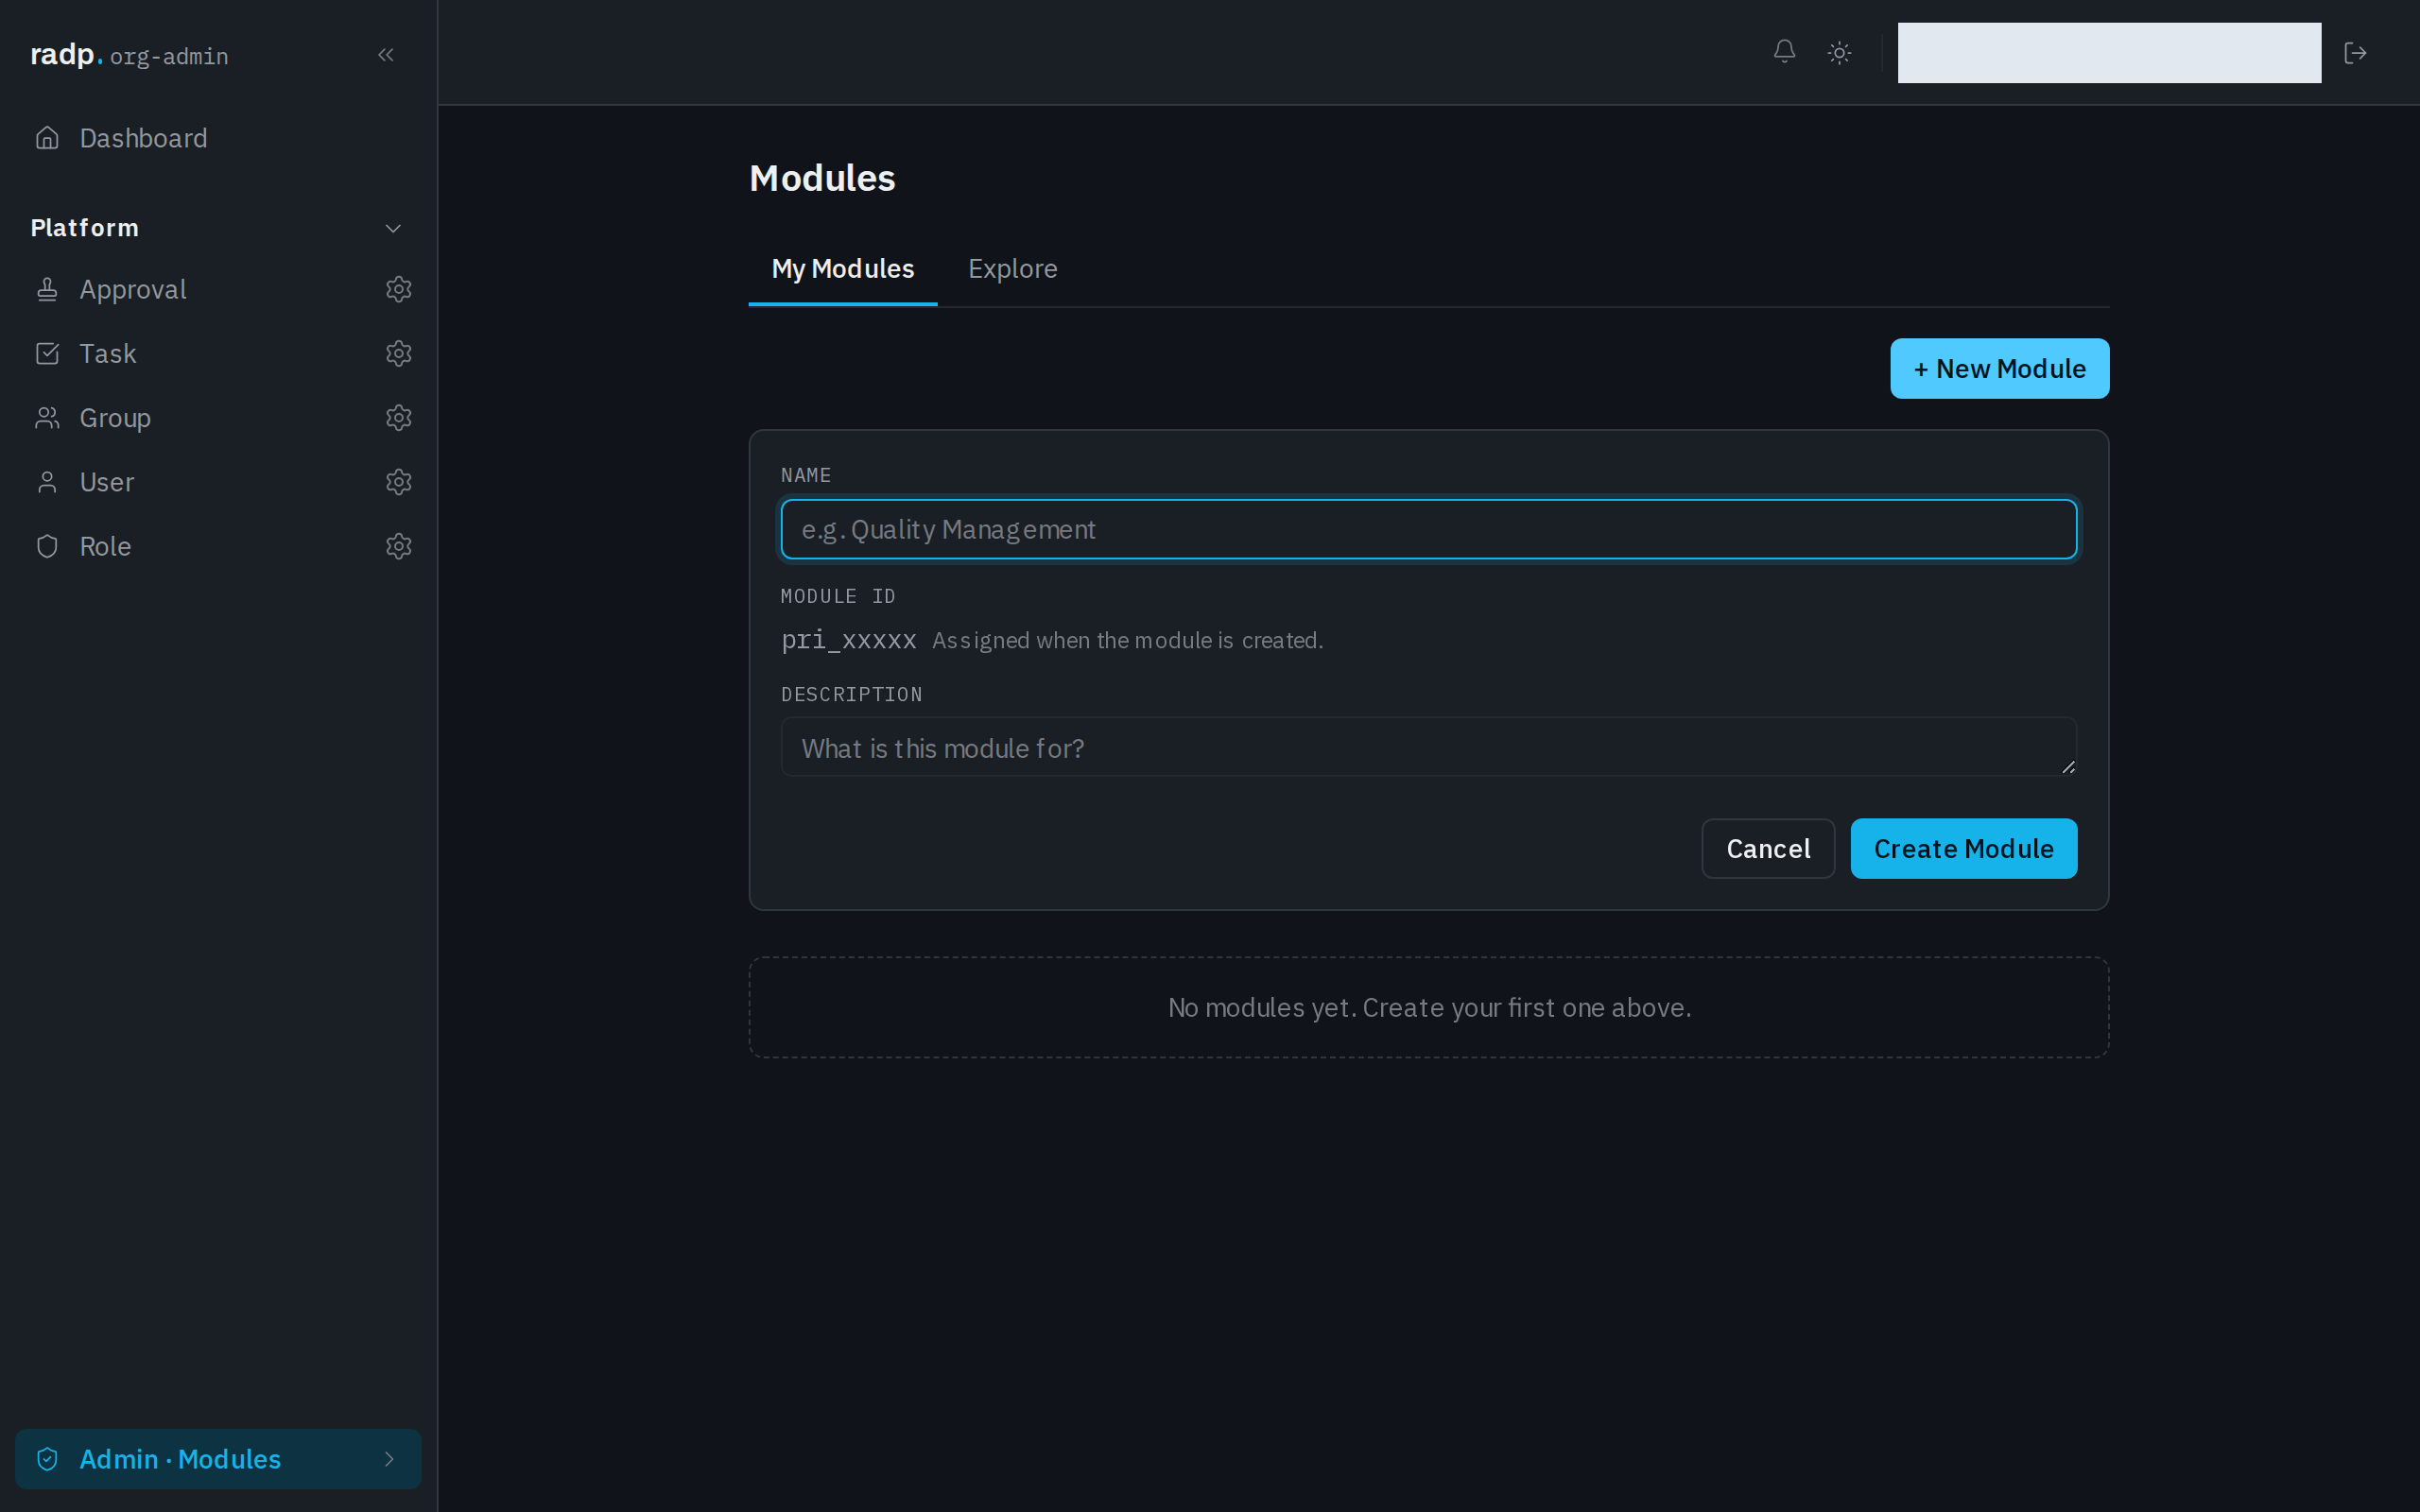The width and height of the screenshot is (2420, 1512).
Task: Focus the Description text area
Action: click(1428, 747)
